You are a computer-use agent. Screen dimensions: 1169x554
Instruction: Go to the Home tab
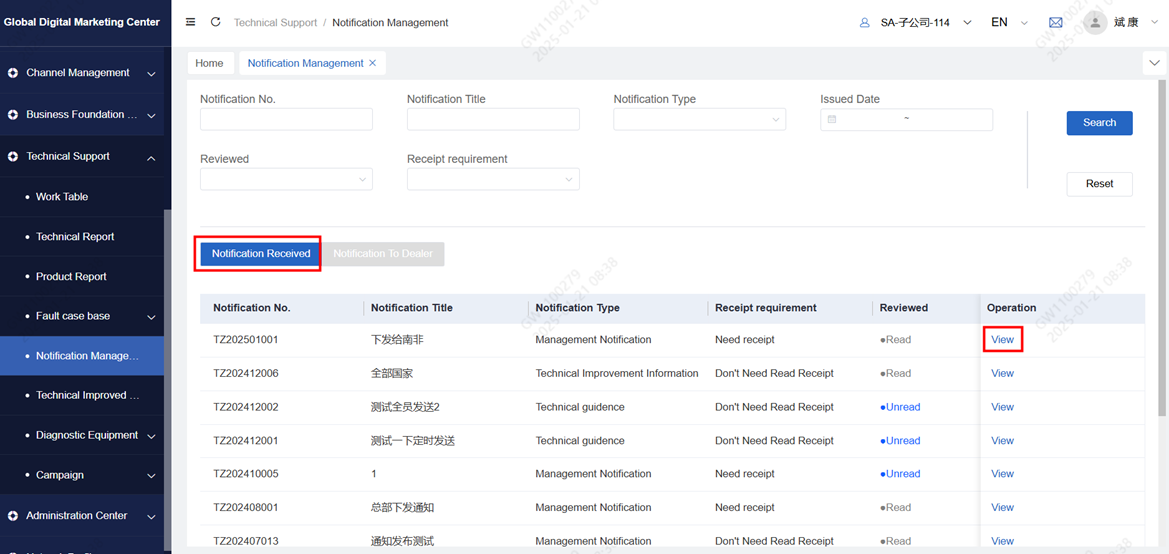209,63
